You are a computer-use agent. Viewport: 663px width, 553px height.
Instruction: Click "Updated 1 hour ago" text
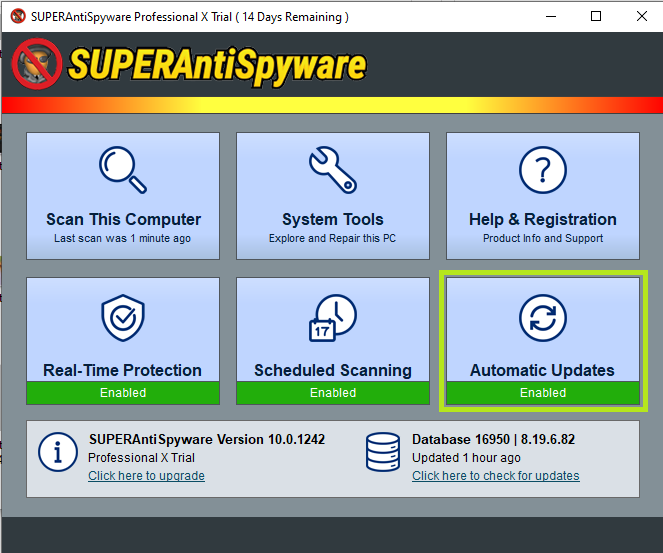tap(466, 458)
